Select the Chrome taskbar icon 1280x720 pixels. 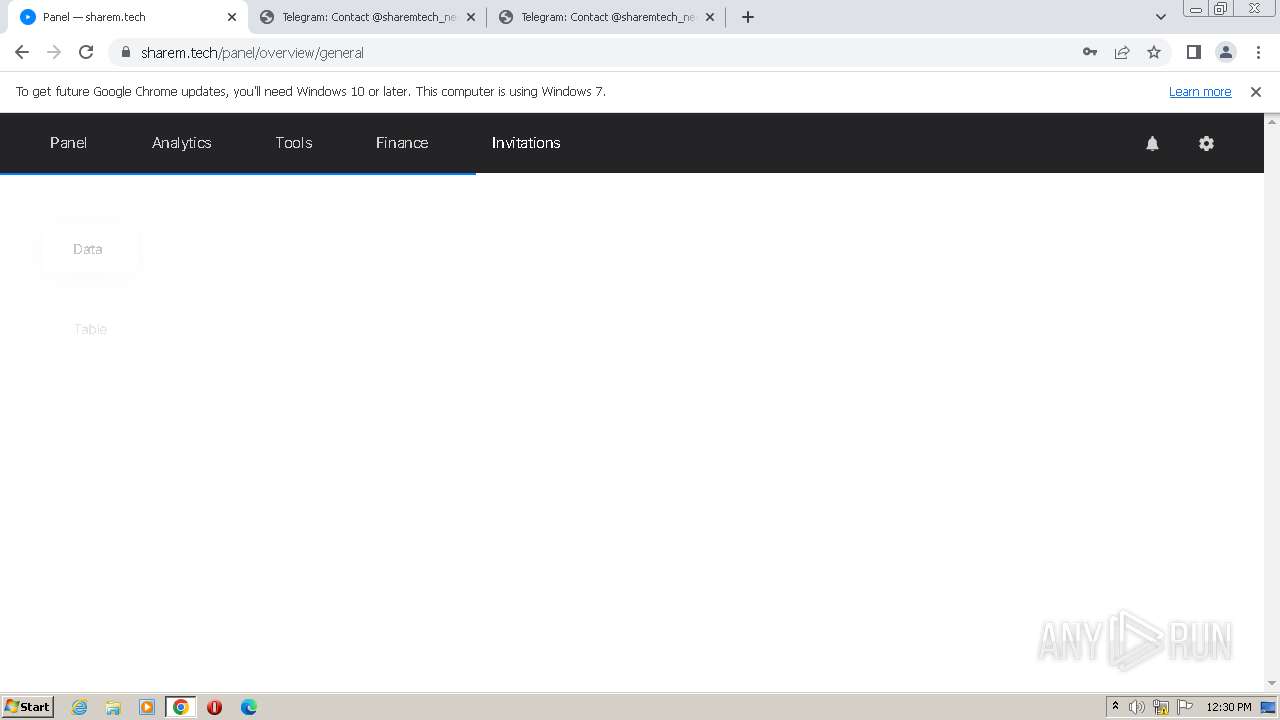tap(181, 707)
